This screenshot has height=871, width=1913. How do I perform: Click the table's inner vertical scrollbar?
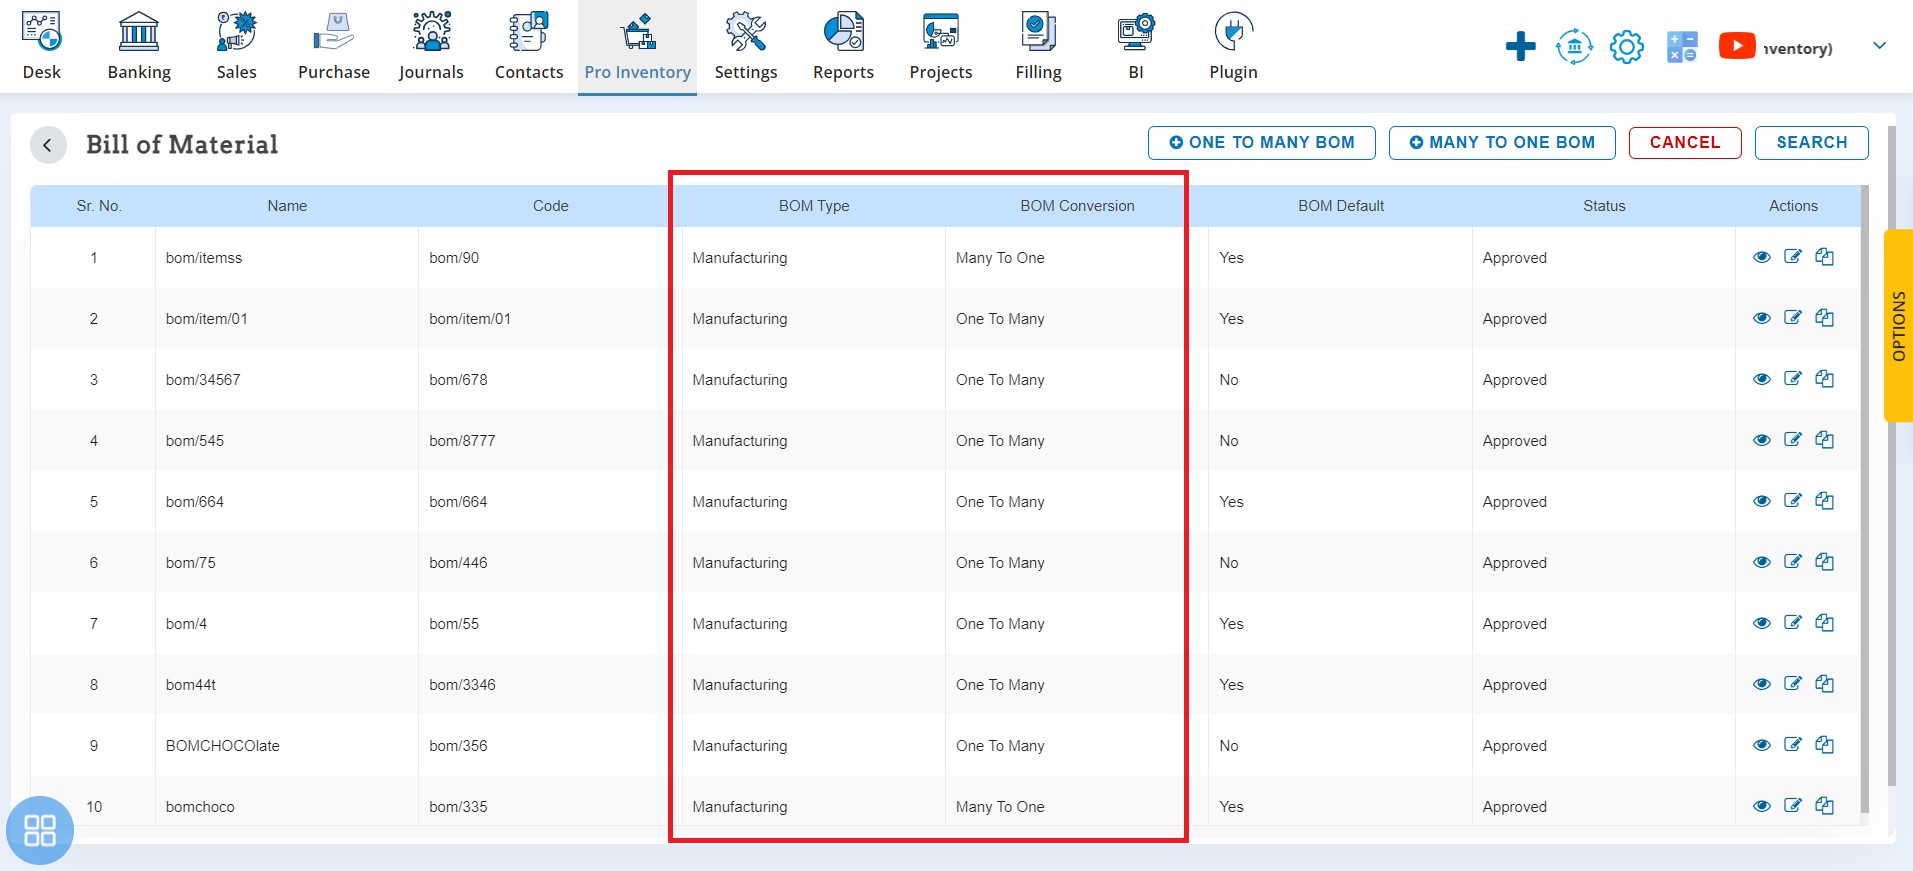(x=1865, y=500)
